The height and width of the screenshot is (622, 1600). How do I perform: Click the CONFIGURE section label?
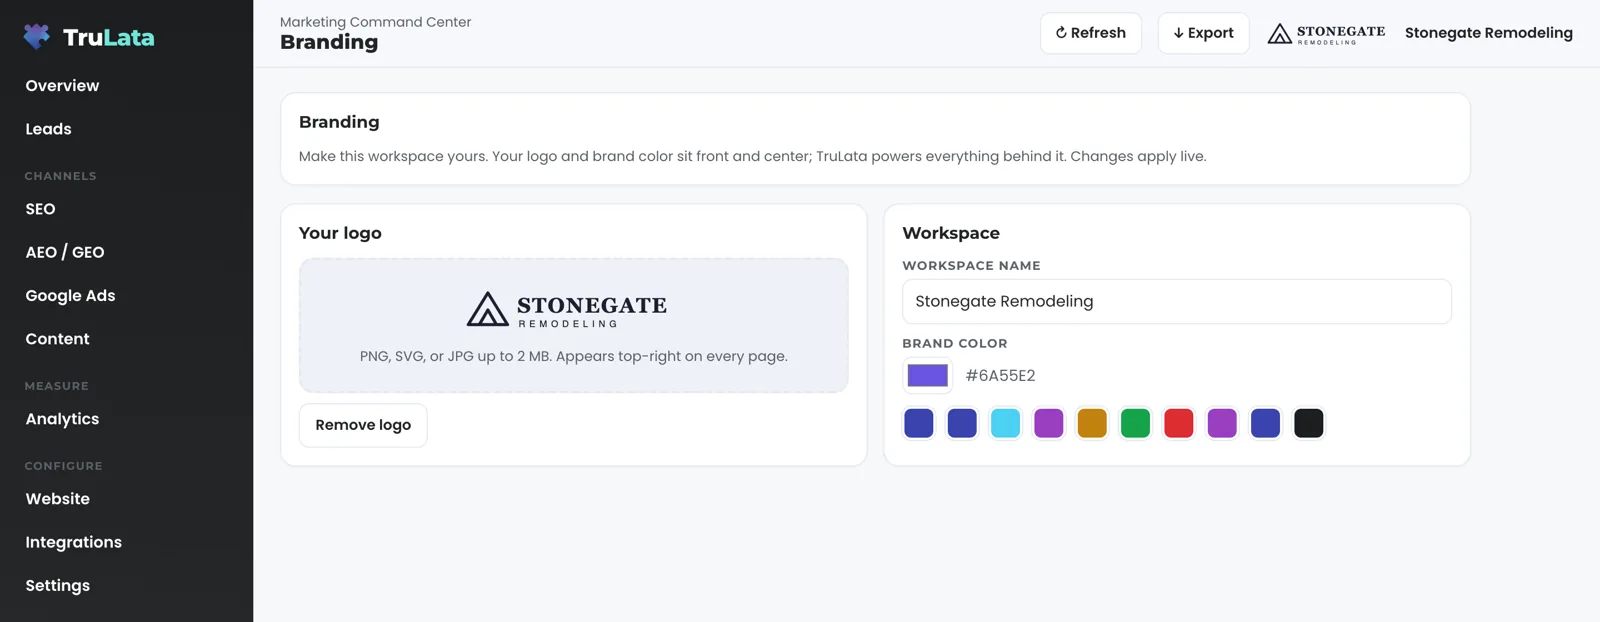click(x=63, y=466)
